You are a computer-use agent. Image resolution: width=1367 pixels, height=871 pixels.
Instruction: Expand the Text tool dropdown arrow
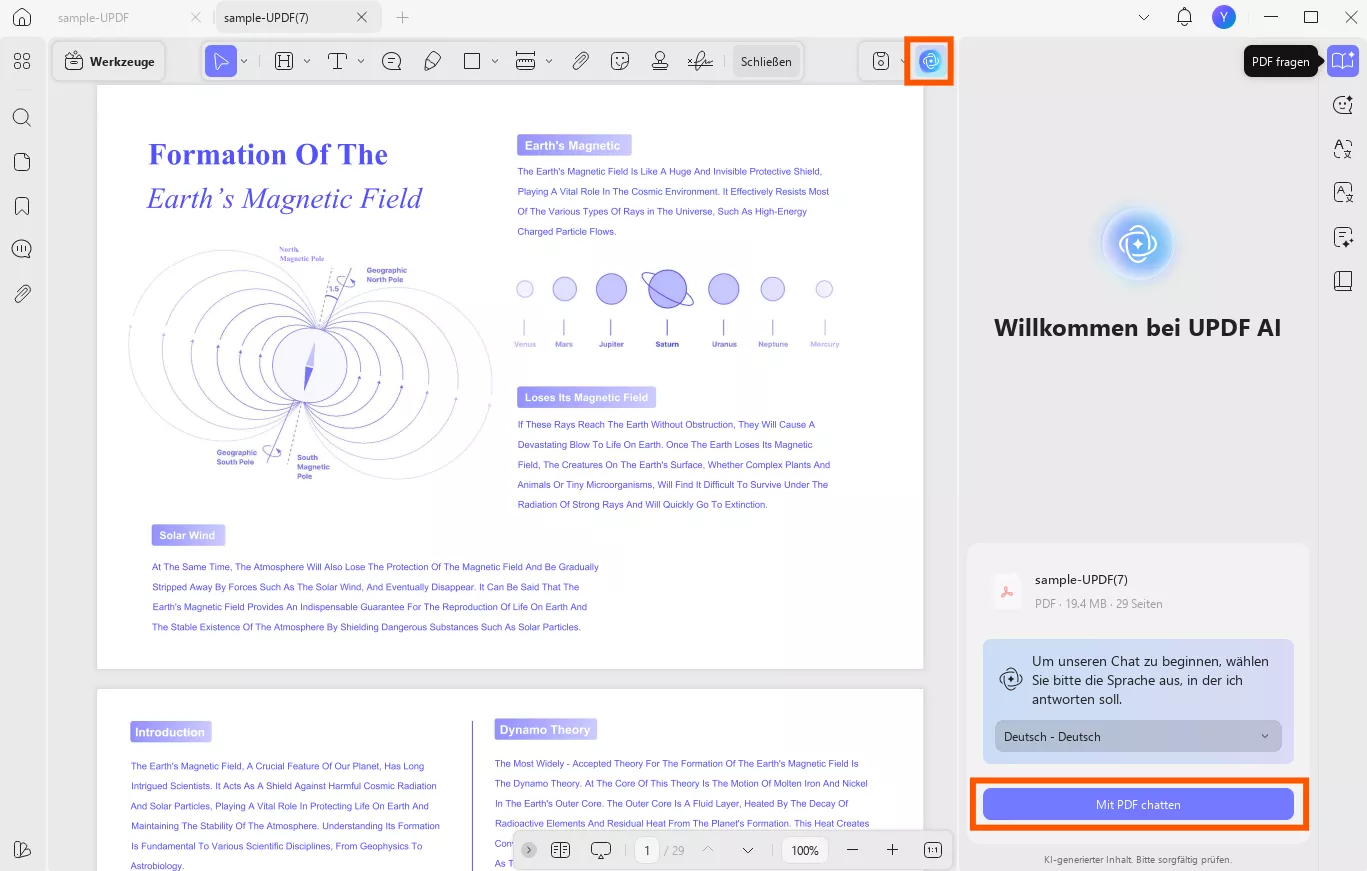[x=361, y=61]
